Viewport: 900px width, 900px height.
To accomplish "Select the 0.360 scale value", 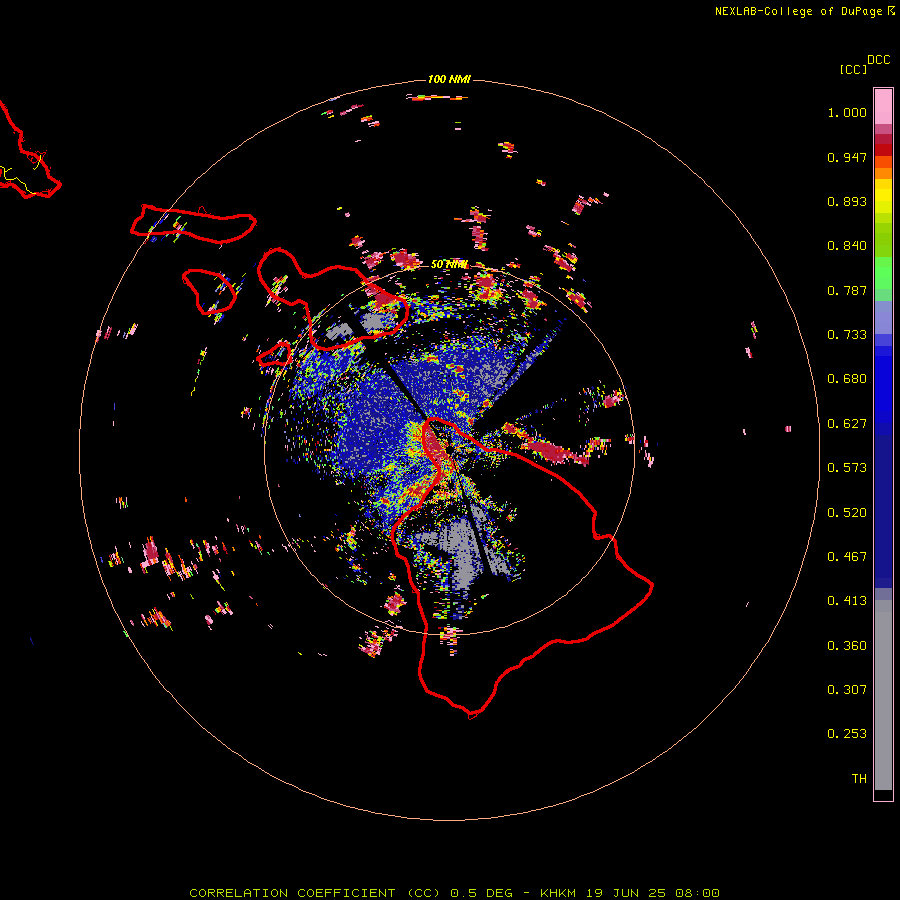I will click(x=847, y=646).
